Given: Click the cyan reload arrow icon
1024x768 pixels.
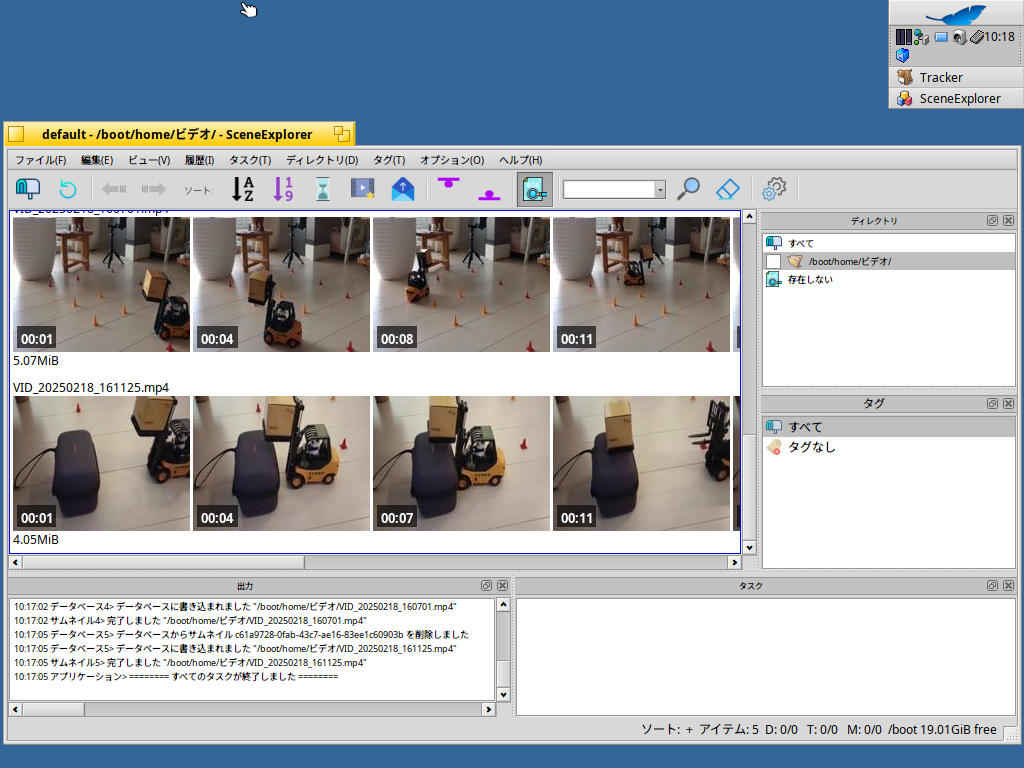Looking at the screenshot, I should (67, 189).
